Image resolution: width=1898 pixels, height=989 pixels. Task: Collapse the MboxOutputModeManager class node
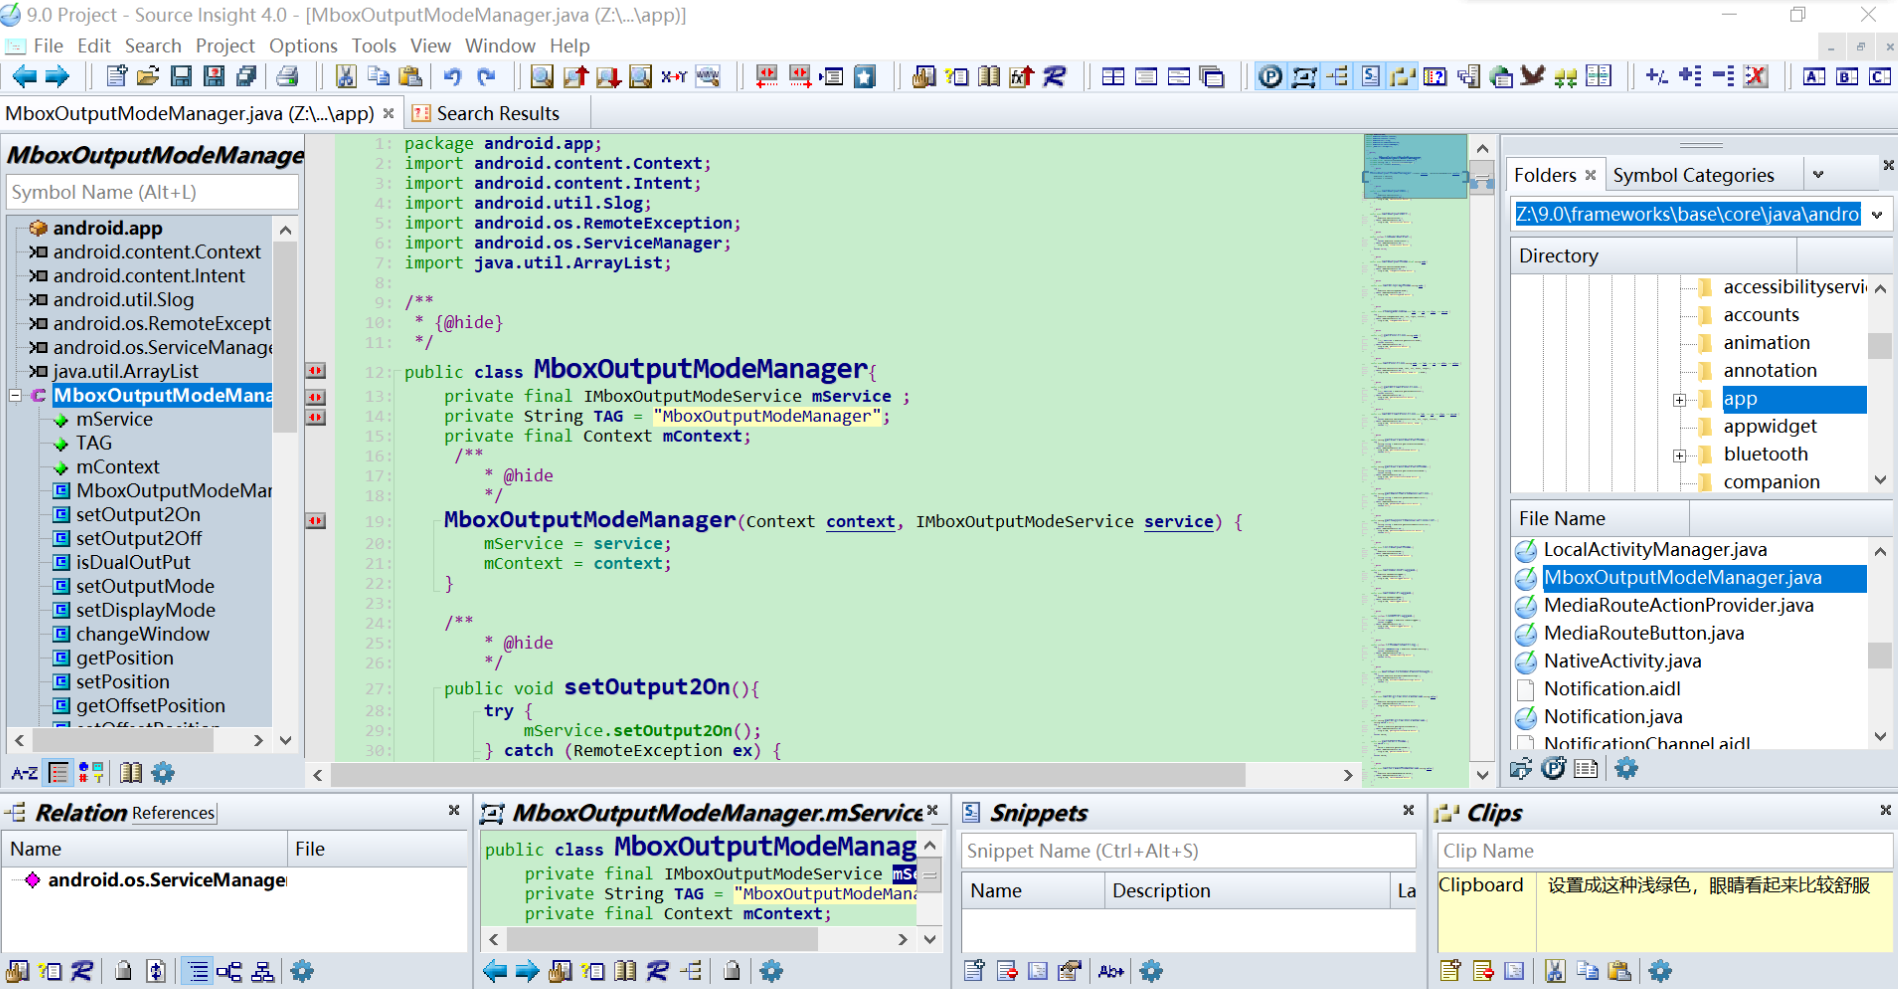click(16, 395)
